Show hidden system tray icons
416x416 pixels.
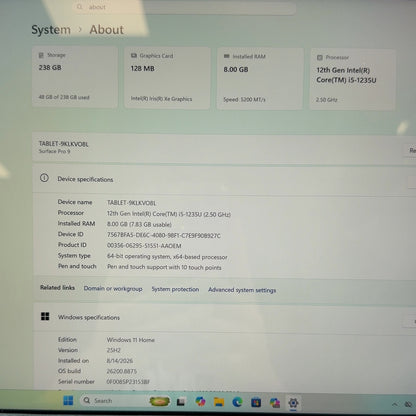(394, 404)
